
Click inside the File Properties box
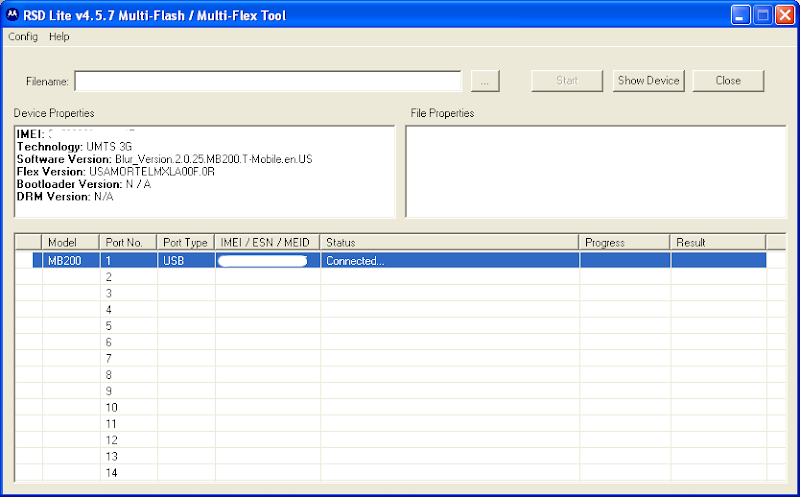click(596, 172)
